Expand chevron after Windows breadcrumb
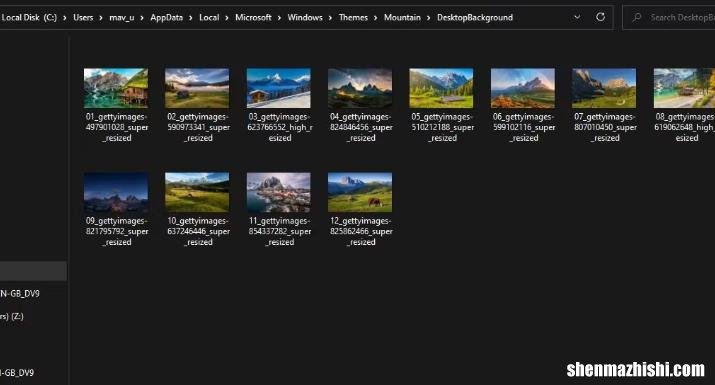This screenshot has height=385, width=715. pos(330,18)
